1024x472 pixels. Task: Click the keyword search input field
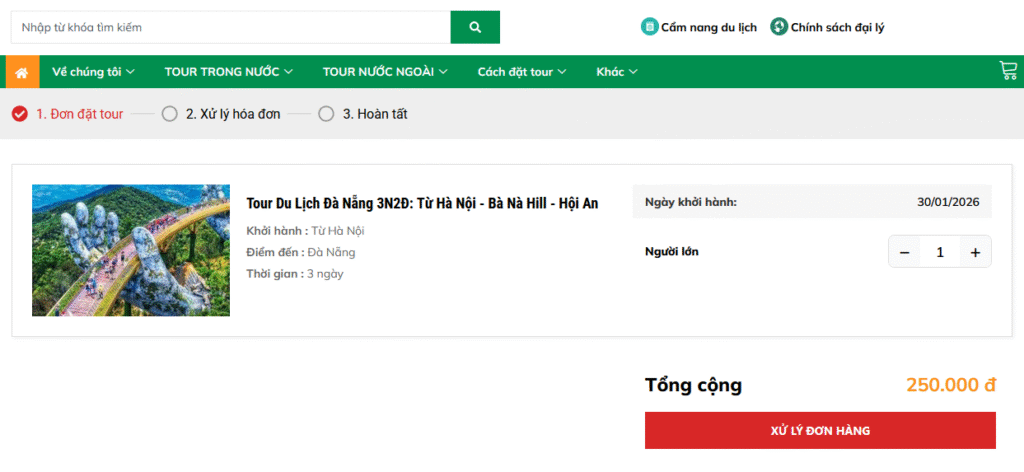coord(230,27)
